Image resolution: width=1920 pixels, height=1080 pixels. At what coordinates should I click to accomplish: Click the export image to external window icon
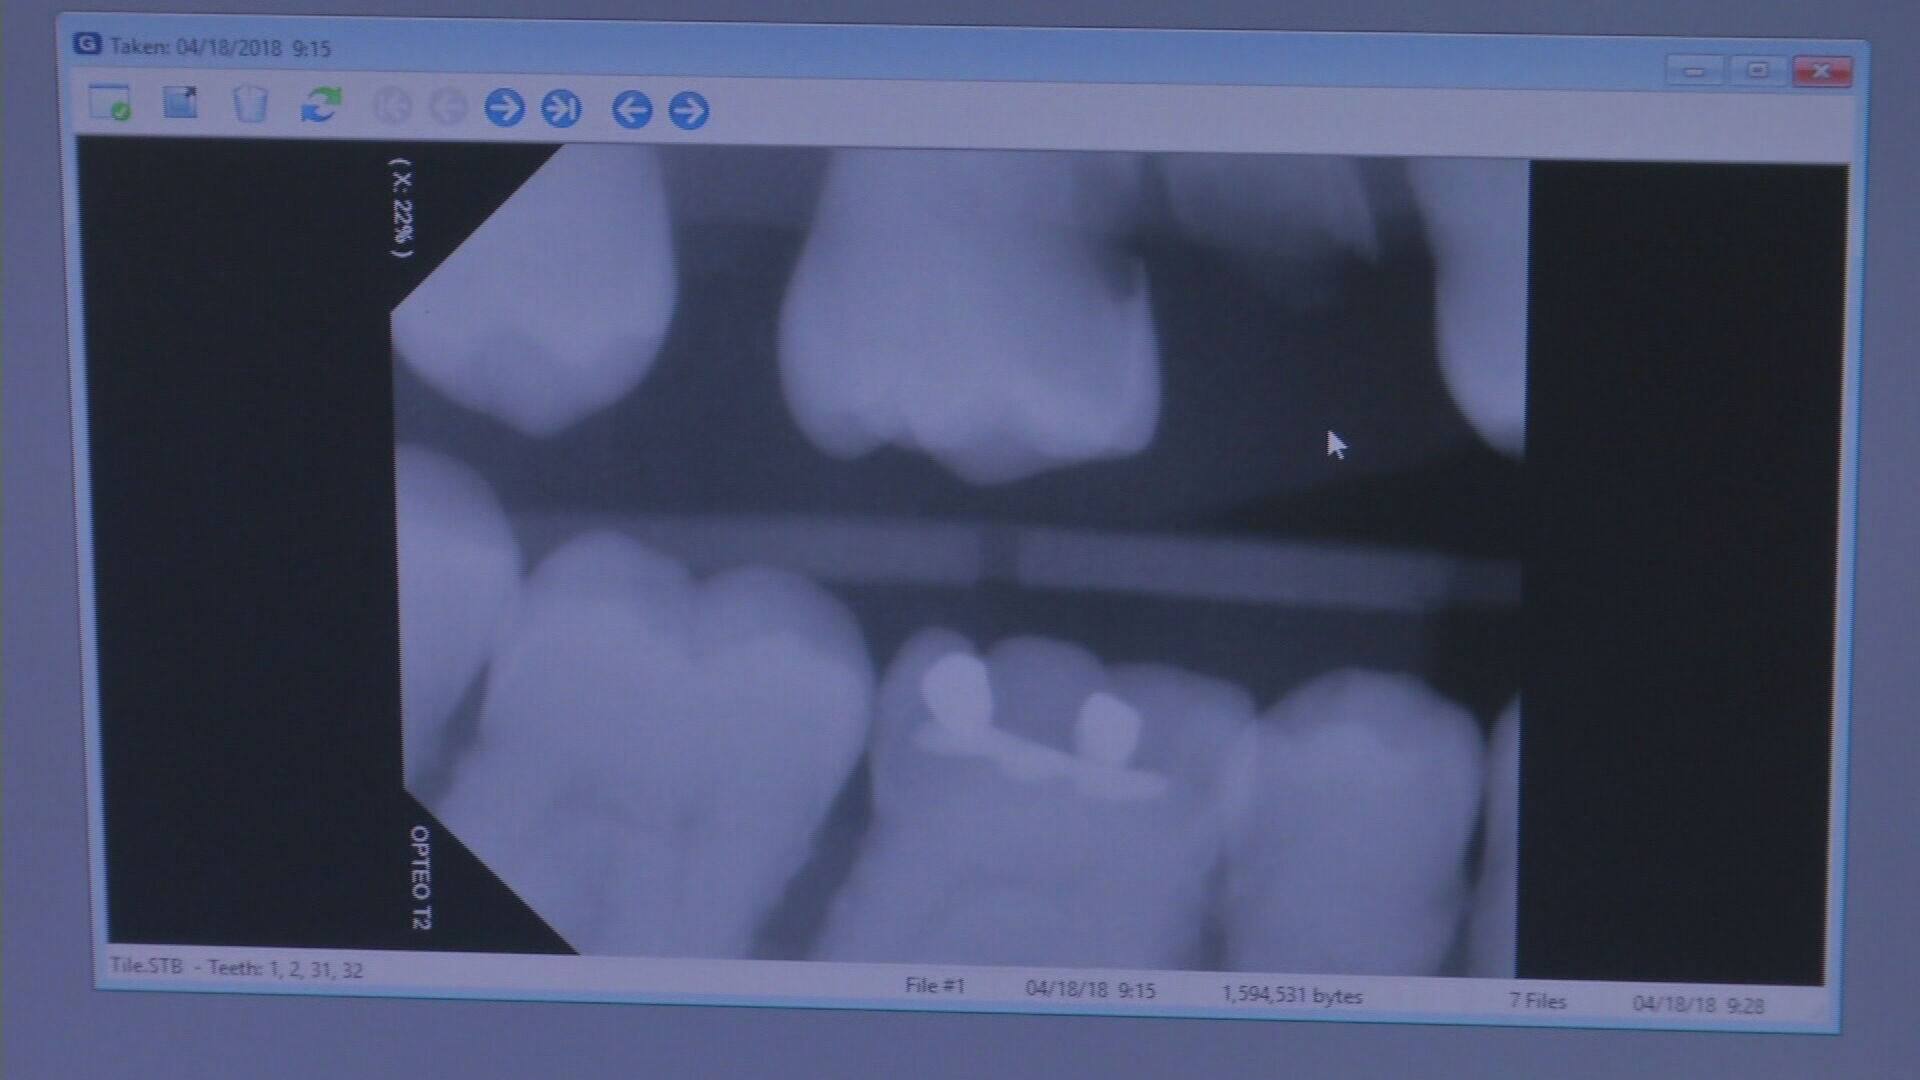pos(181,102)
